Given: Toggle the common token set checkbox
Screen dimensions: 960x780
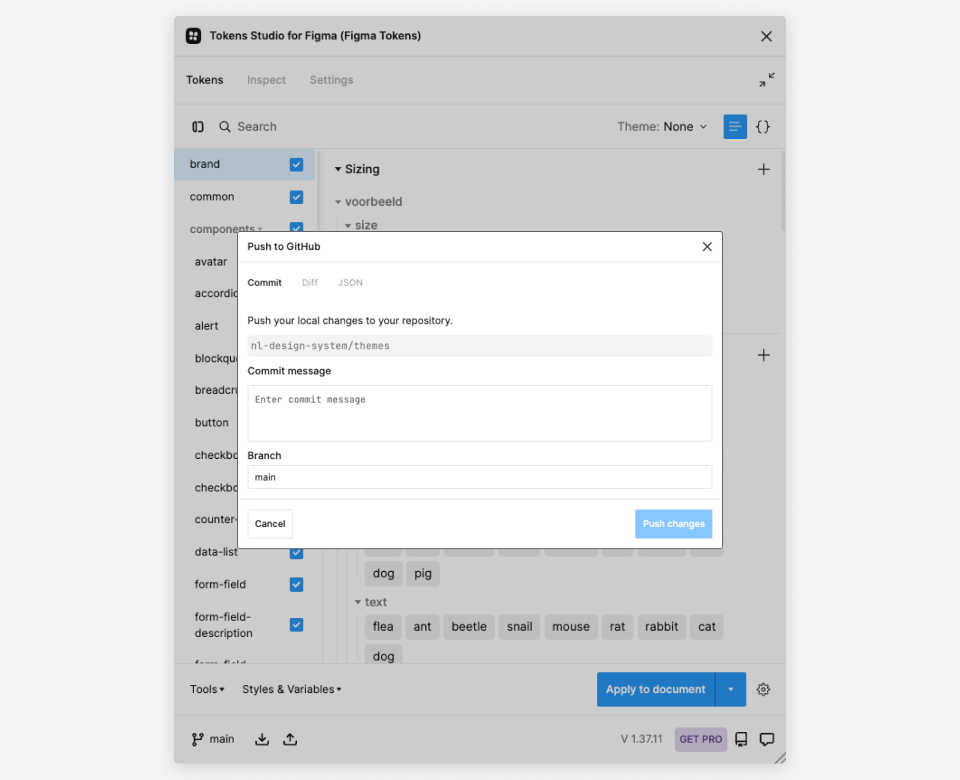Looking at the screenshot, I should [296, 197].
